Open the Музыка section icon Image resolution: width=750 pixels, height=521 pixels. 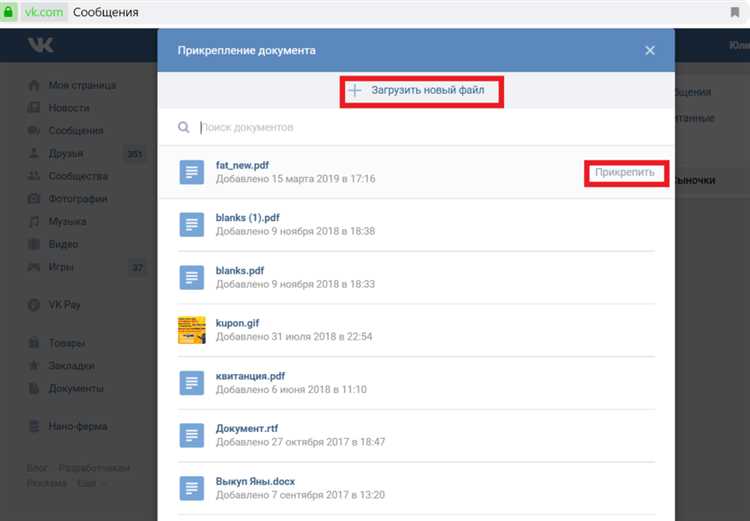point(34,222)
